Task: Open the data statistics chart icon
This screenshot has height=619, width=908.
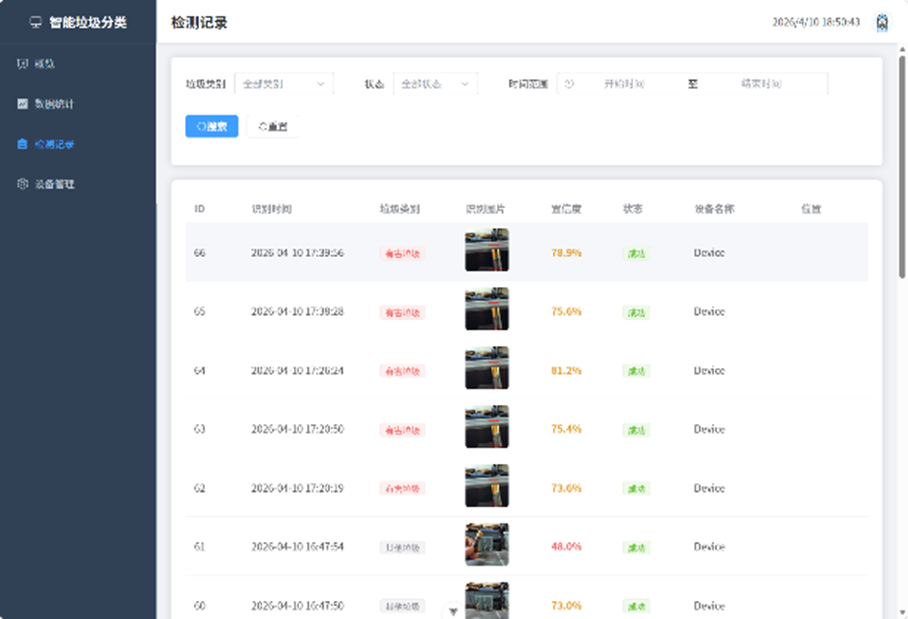Action: tap(23, 104)
